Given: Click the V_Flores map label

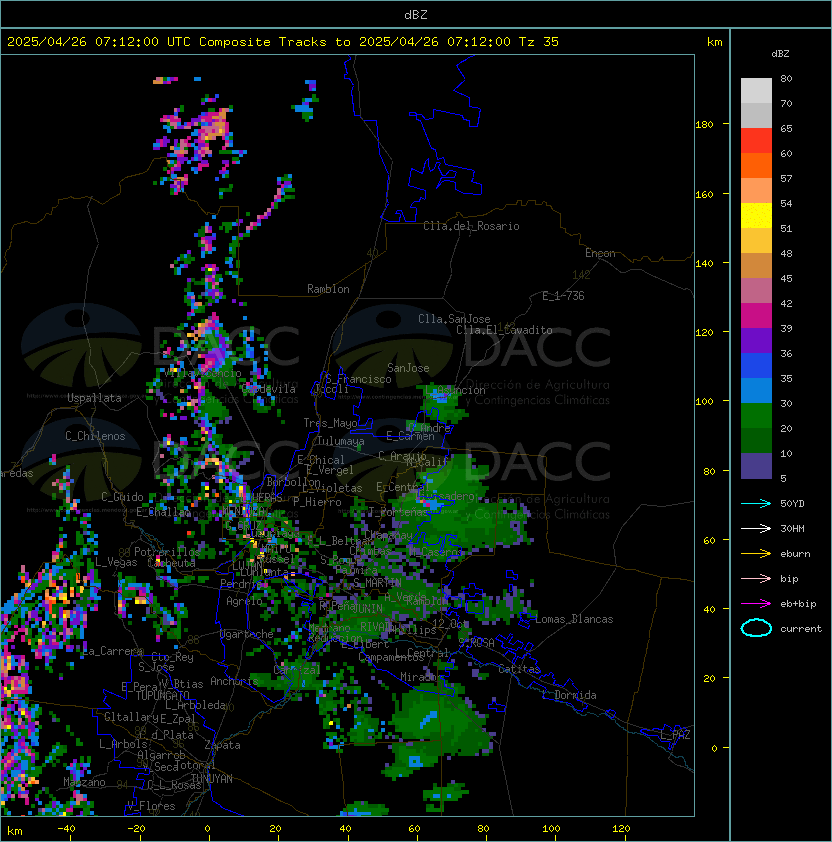Looking at the screenshot, I should coord(151,806).
